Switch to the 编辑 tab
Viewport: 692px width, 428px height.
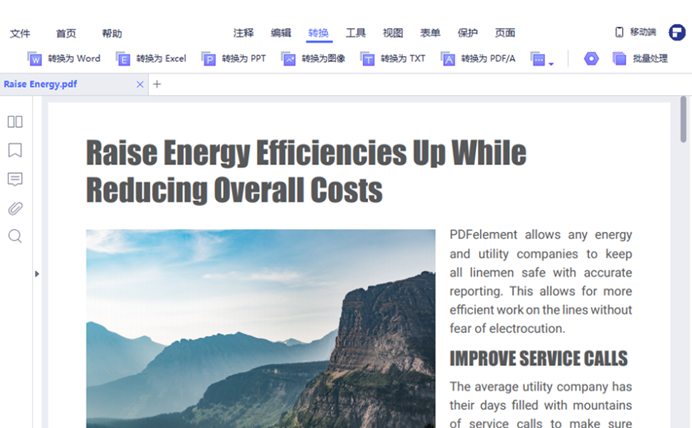click(x=281, y=33)
